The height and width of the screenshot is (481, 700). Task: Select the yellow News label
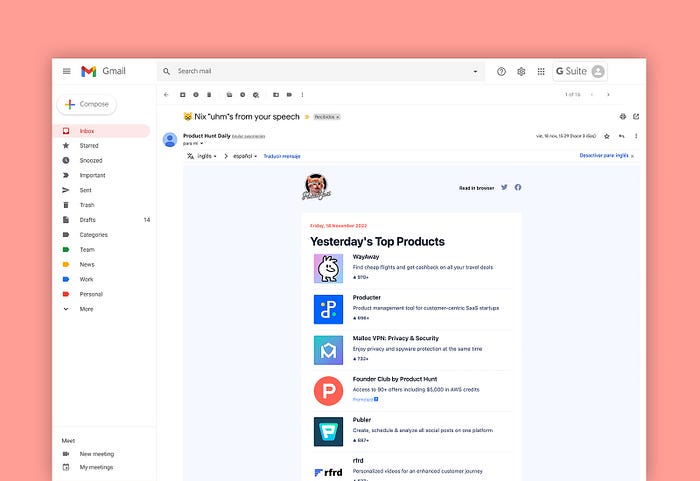(x=87, y=264)
